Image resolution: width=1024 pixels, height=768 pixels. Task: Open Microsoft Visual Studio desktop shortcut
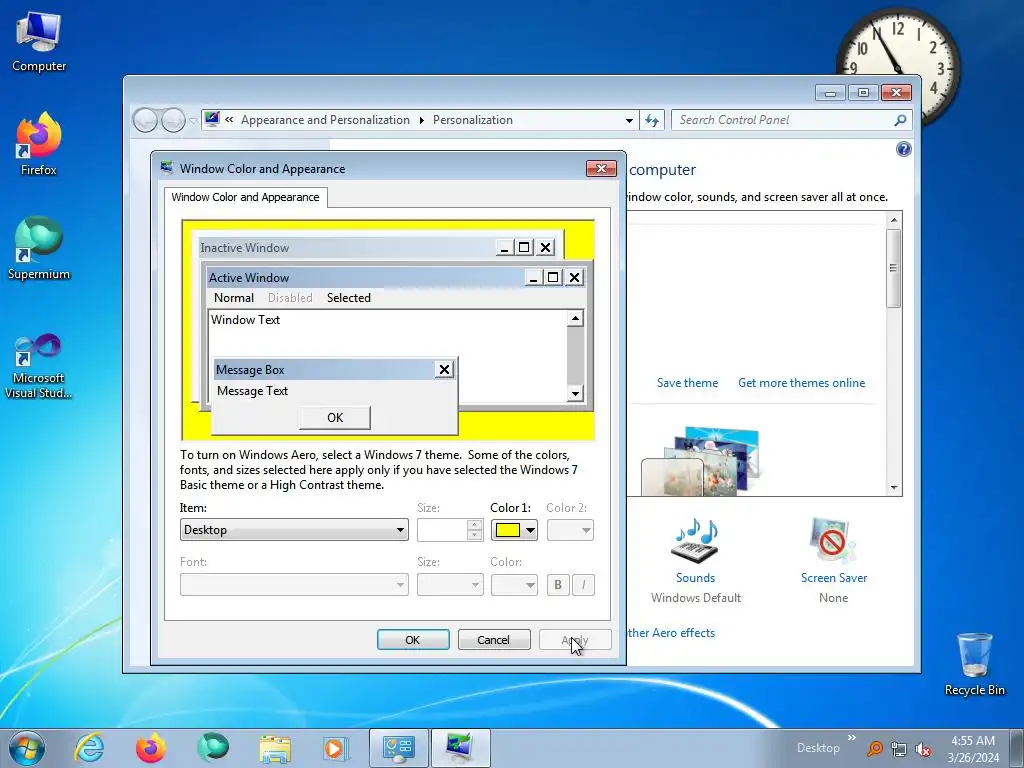(x=39, y=366)
